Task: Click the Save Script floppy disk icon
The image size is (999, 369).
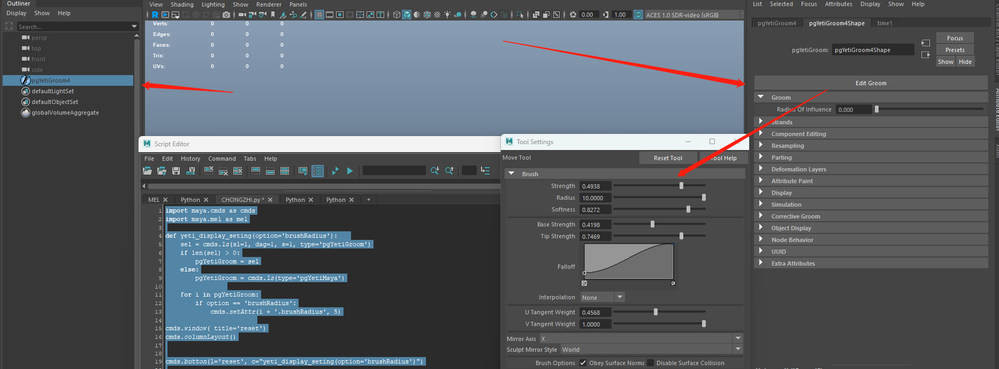Action: [x=176, y=171]
